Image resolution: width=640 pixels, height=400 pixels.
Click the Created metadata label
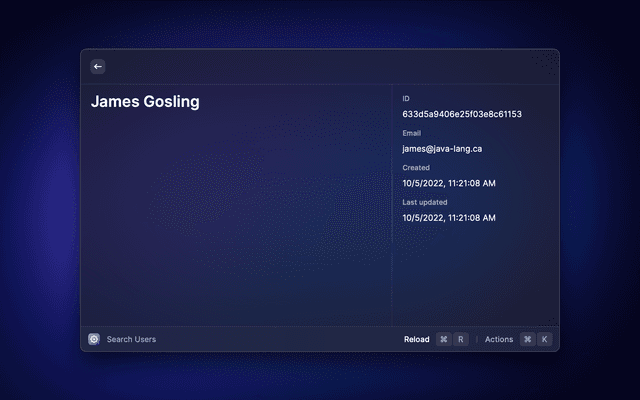click(416, 167)
